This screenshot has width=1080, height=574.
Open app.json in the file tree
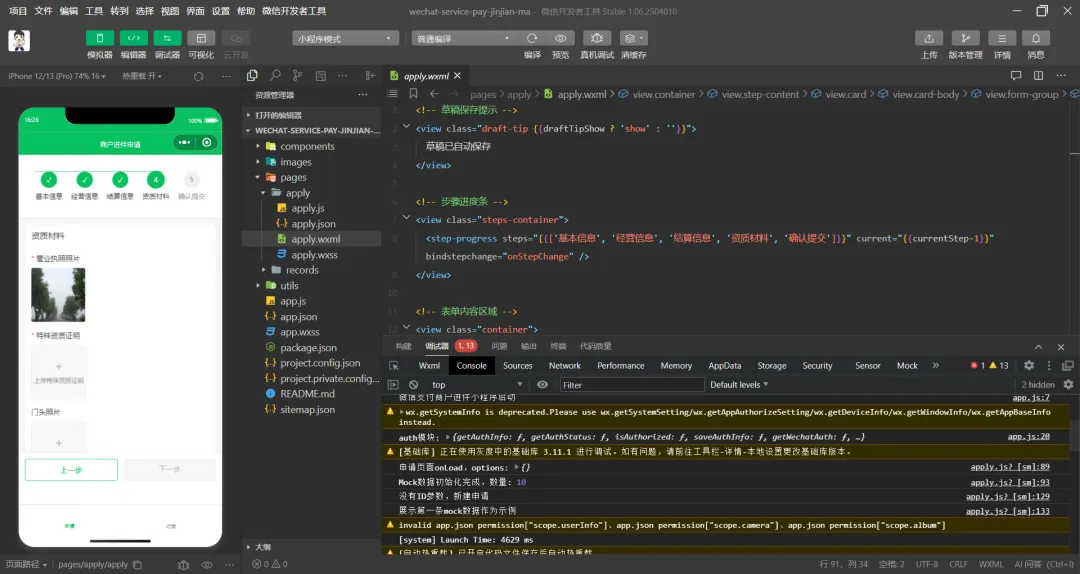tap(298, 317)
